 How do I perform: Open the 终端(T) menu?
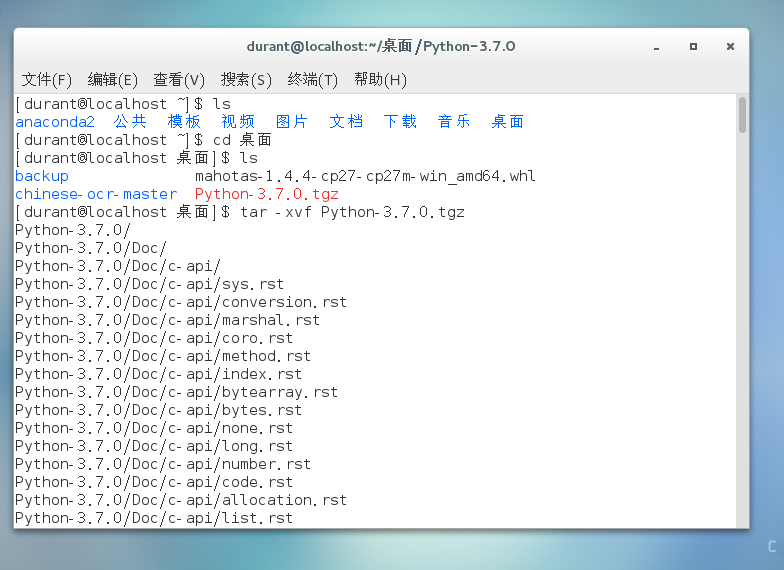(x=312, y=80)
